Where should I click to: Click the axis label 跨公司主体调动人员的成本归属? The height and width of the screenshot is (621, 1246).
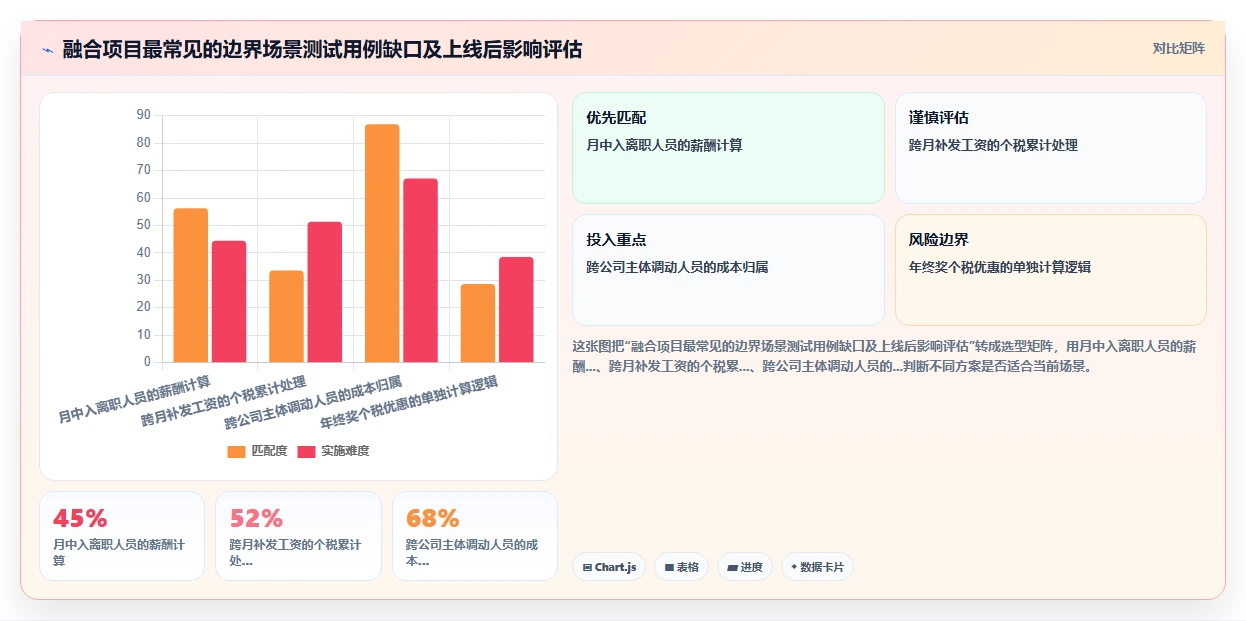point(313,402)
